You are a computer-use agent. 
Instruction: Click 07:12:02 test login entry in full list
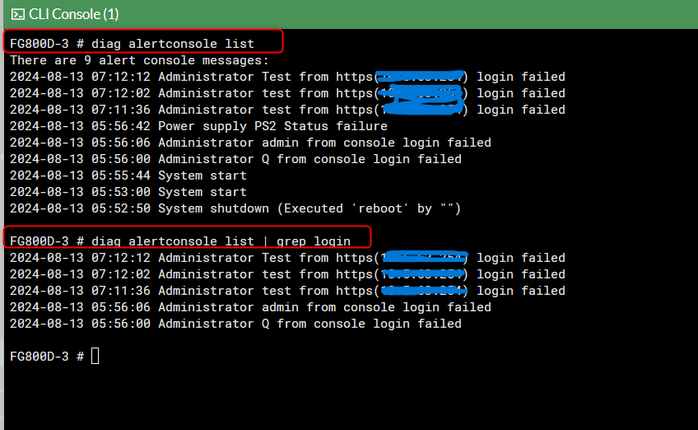(x=287, y=93)
